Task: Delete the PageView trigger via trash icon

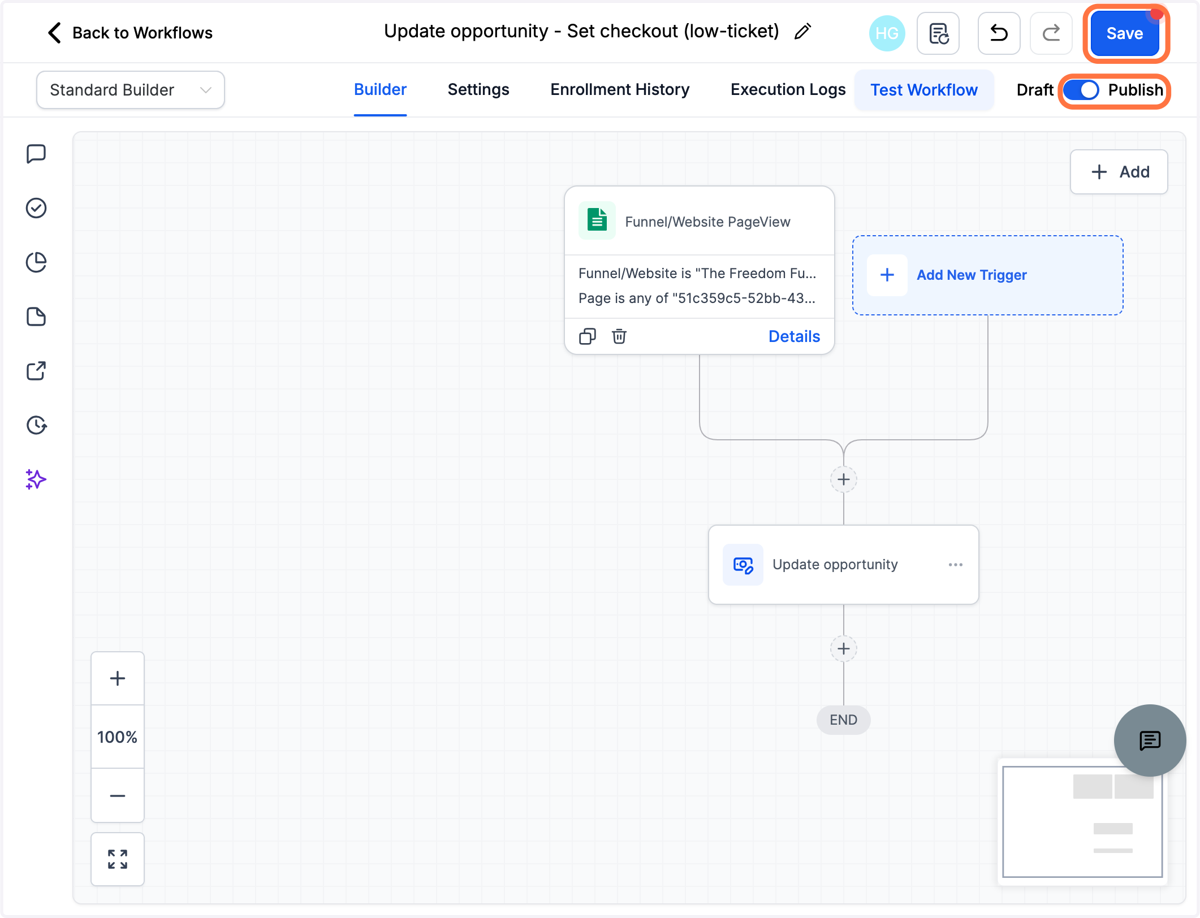Action: pyautogui.click(x=619, y=336)
